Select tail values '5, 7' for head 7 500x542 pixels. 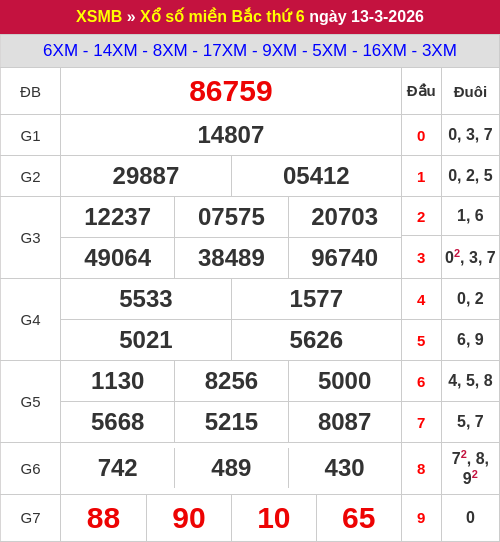coord(470,421)
